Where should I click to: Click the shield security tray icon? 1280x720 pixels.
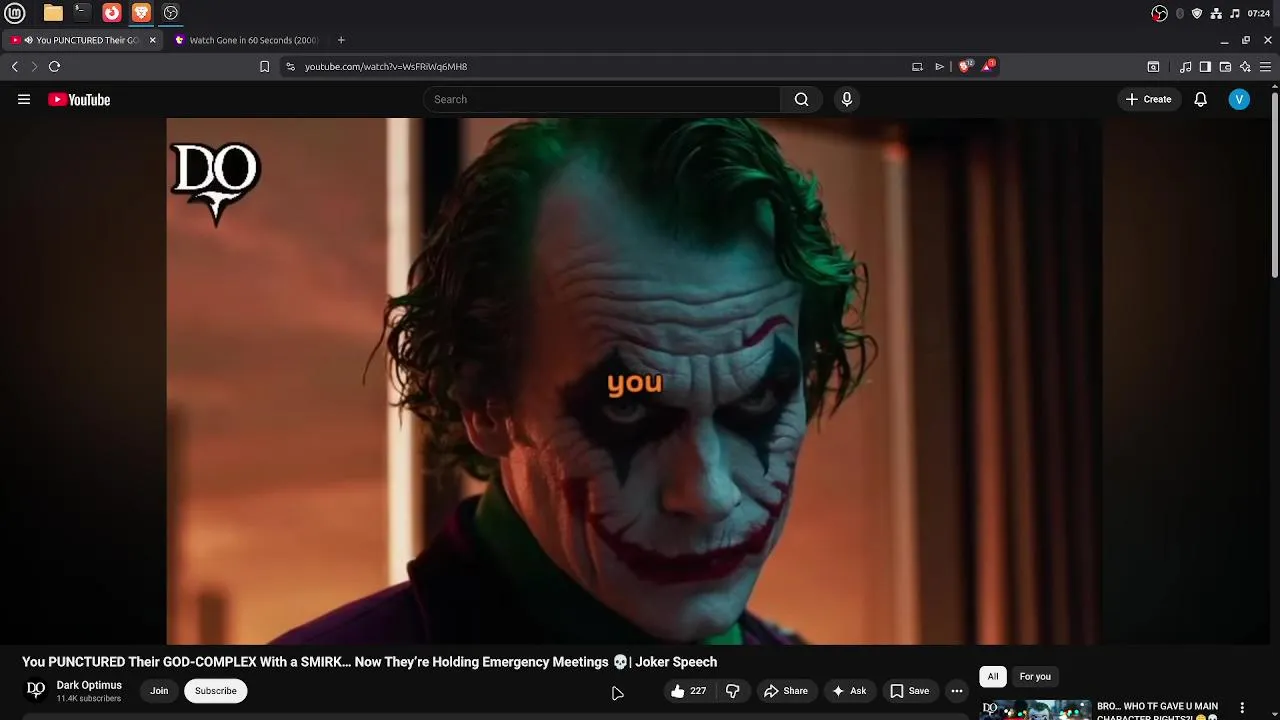1197,13
